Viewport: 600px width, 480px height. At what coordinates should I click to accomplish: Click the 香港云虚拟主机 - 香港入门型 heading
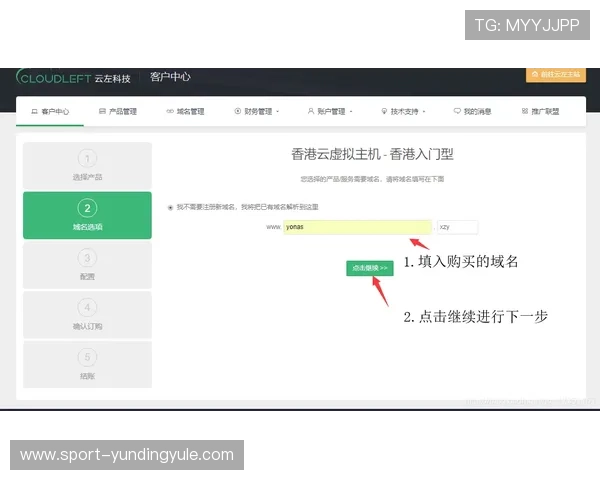[x=372, y=154]
